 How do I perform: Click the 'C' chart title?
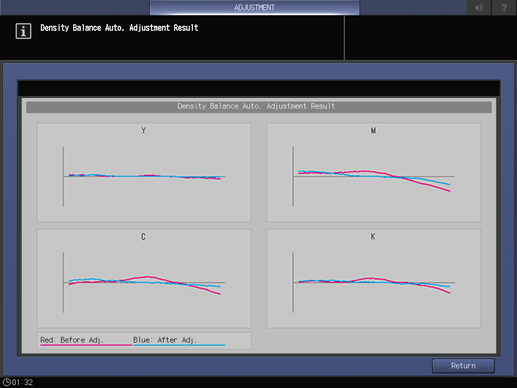click(143, 236)
